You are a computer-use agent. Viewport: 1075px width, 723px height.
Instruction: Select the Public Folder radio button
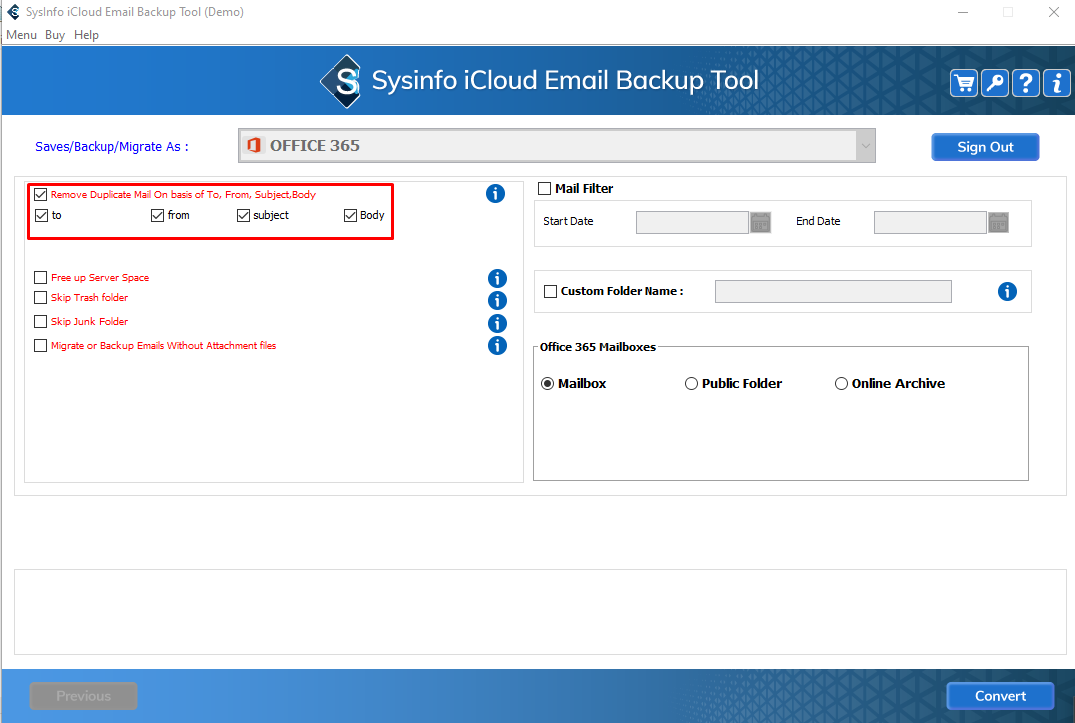pos(691,384)
